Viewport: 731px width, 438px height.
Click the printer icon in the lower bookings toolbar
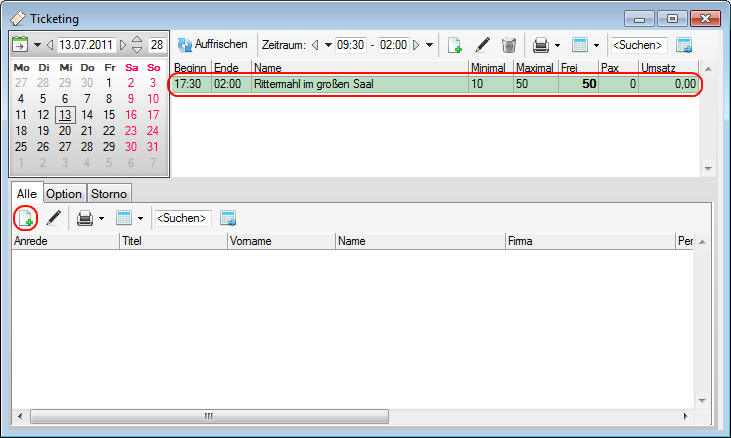click(x=86, y=217)
